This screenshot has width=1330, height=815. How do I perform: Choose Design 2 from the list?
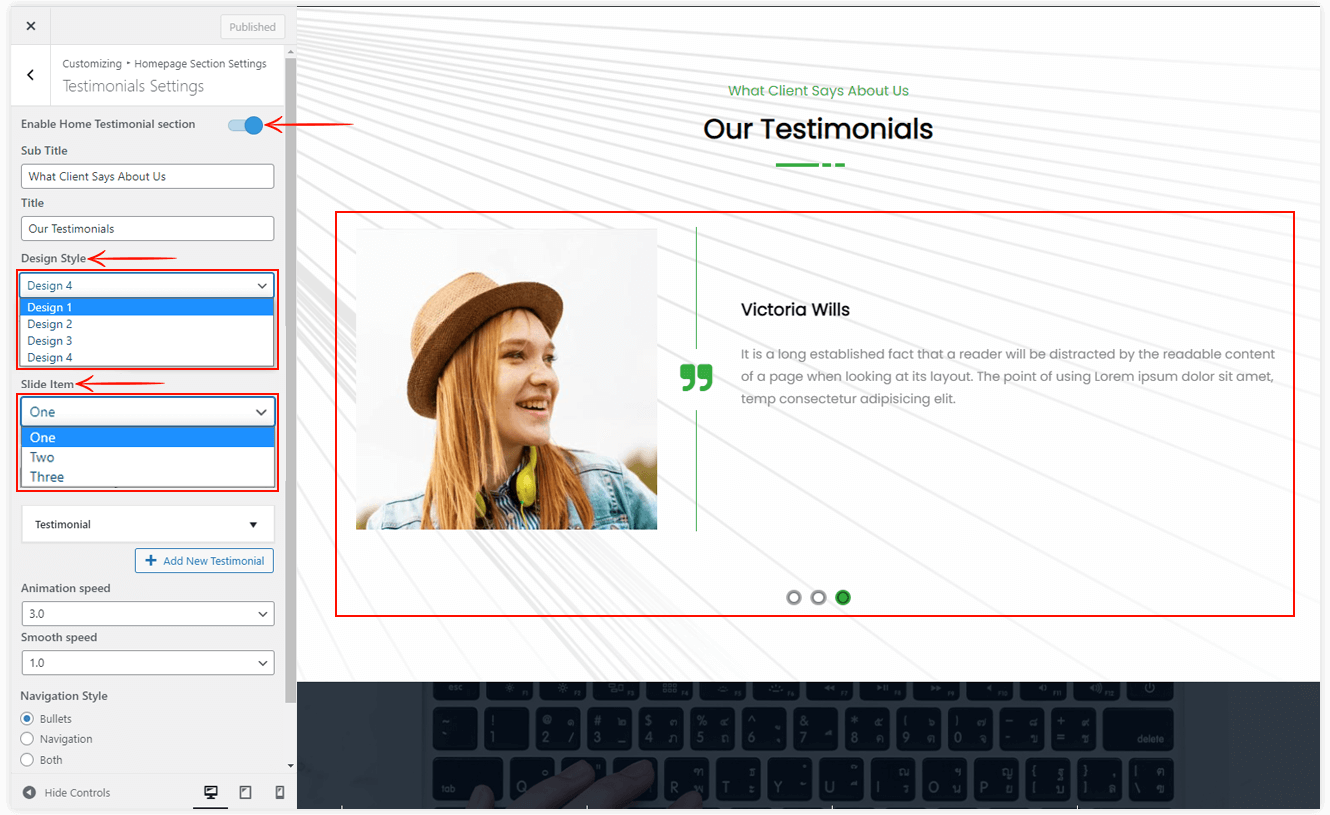(50, 324)
